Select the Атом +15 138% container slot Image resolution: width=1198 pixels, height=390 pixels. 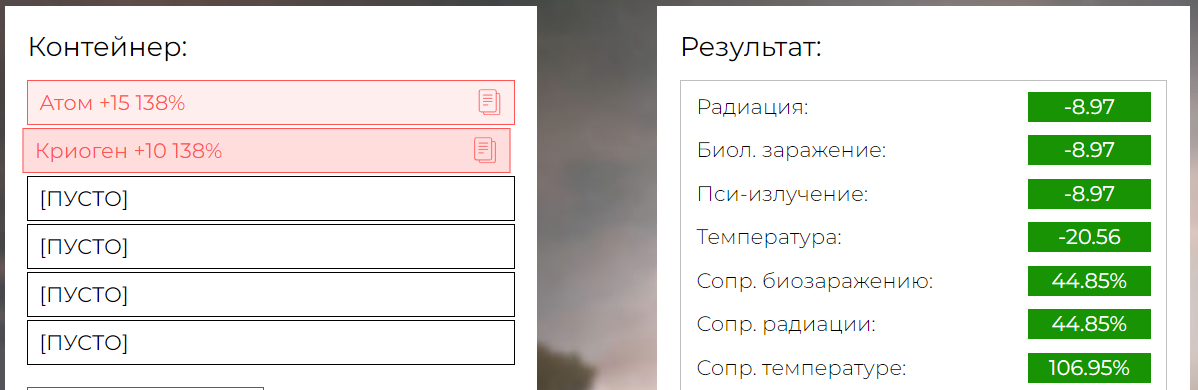tap(270, 102)
